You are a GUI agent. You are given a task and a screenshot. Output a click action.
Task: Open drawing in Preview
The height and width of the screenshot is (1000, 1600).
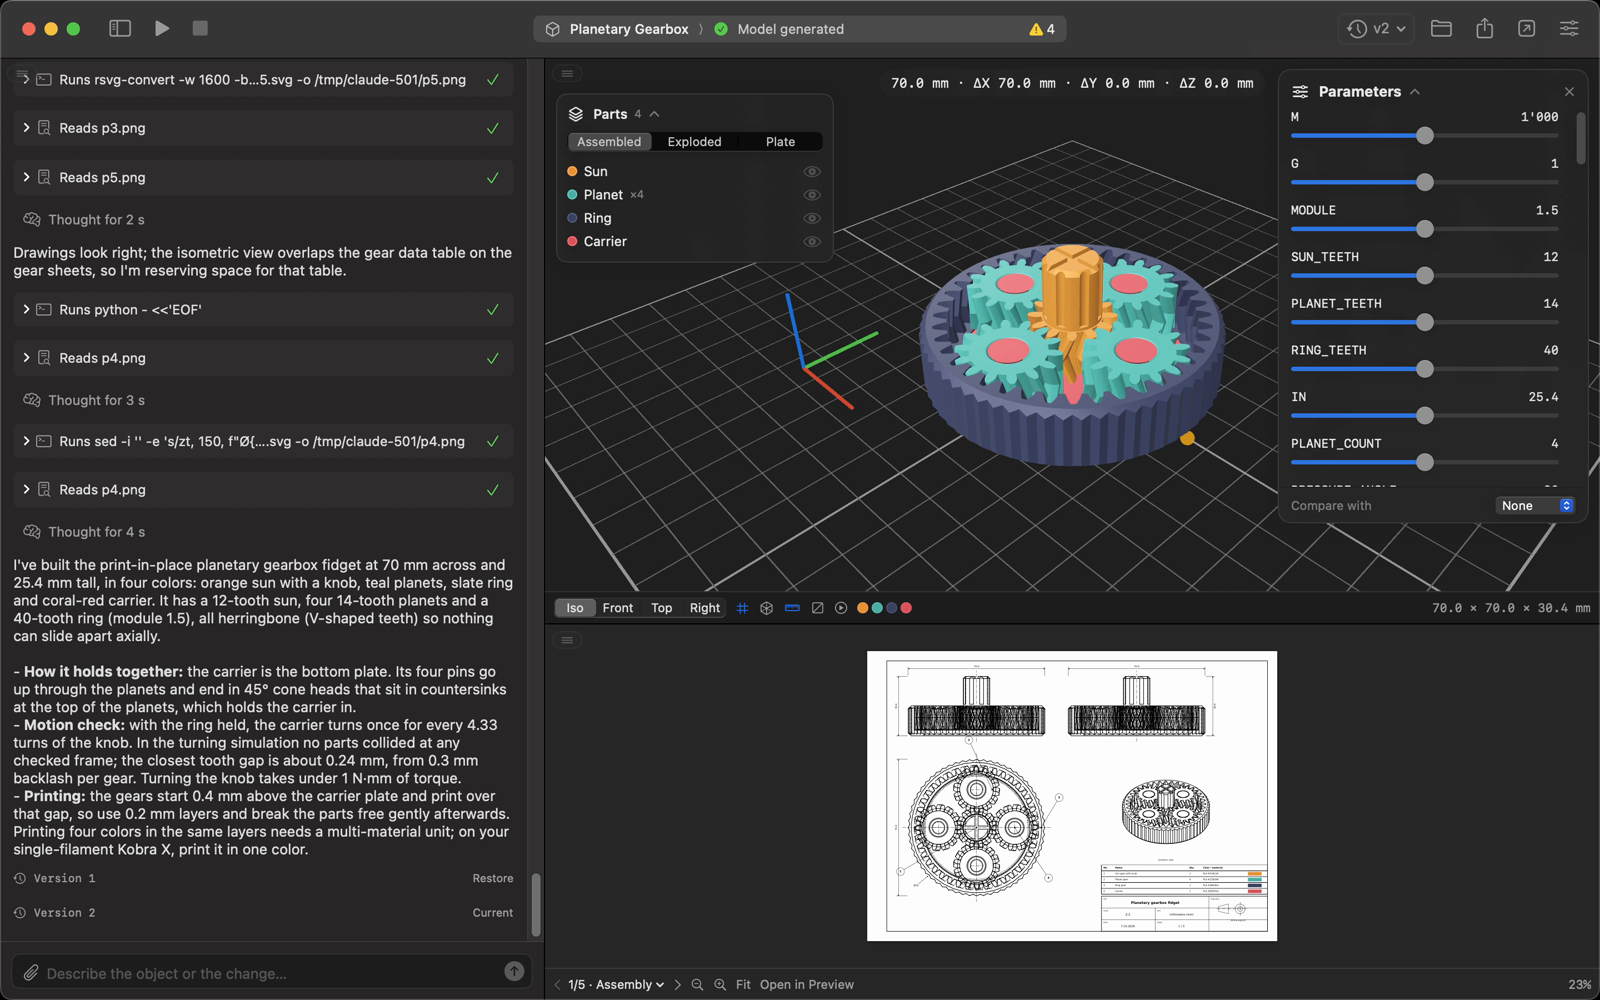pyautogui.click(x=807, y=985)
